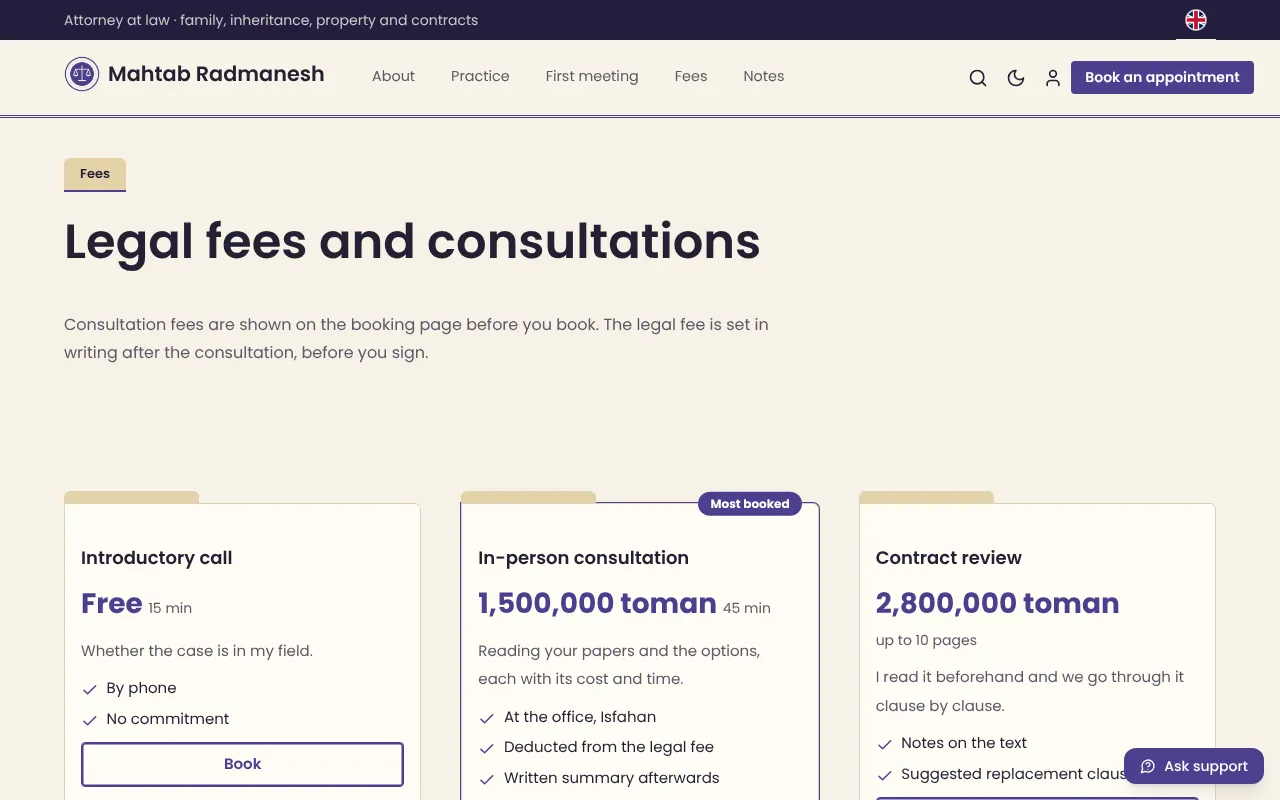Click the Mahtab Radmanesh site title
This screenshot has height=800, width=1280.
216,74
